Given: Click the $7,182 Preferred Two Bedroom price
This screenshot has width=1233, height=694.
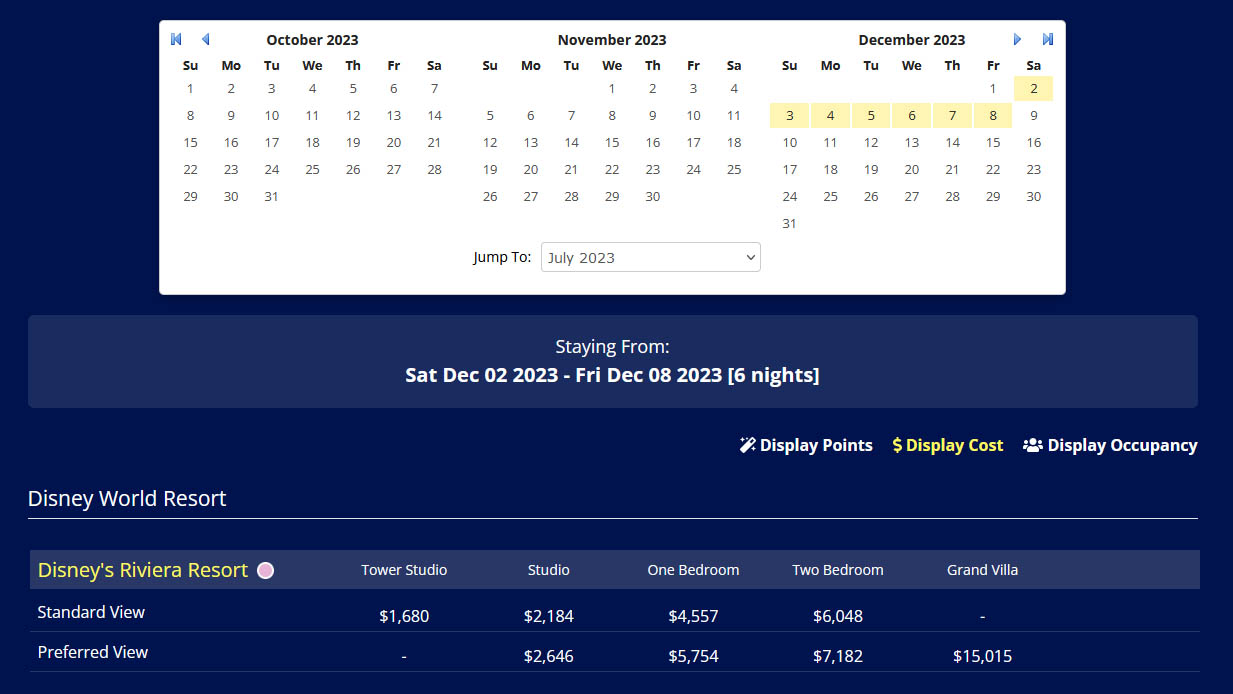Looking at the screenshot, I should tap(838, 656).
